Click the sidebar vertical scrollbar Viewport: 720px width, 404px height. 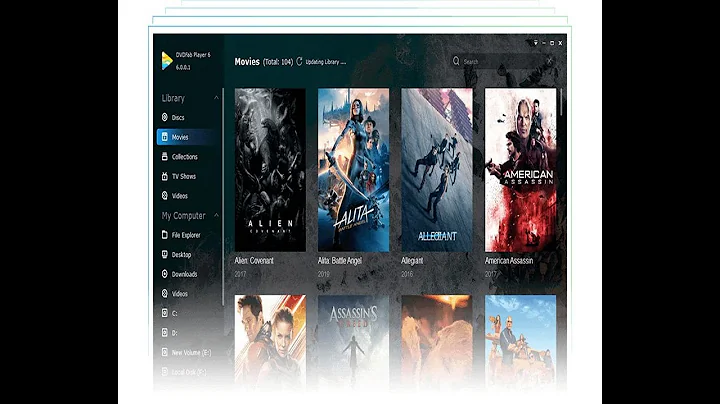tap(223, 197)
